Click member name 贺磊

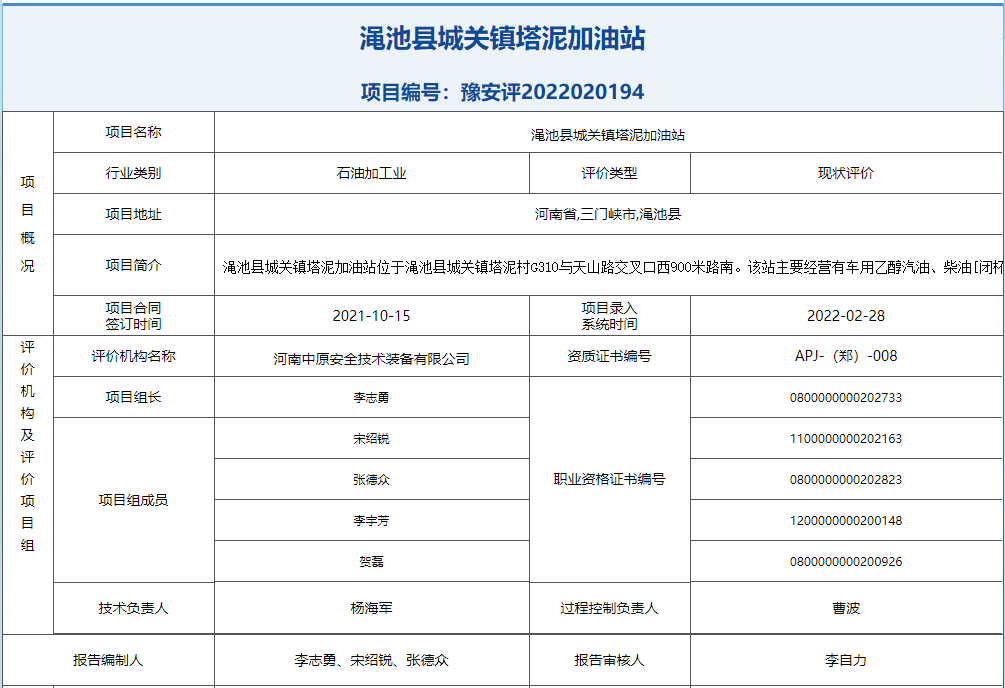pyautogui.click(x=371, y=562)
